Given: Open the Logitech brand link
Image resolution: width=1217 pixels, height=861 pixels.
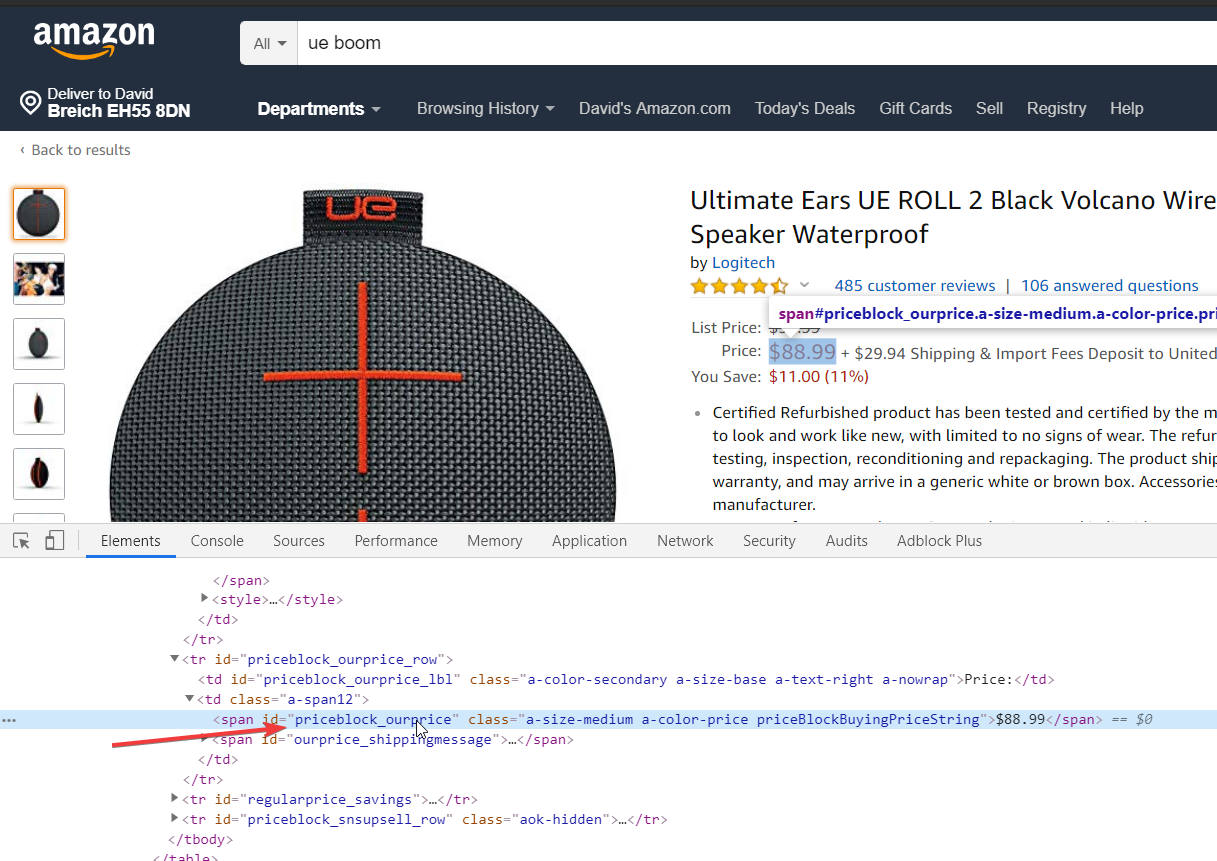Looking at the screenshot, I should point(743,263).
